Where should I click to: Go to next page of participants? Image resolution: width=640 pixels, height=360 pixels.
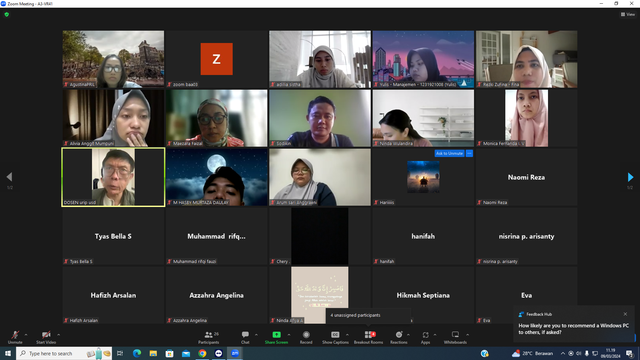(630, 177)
